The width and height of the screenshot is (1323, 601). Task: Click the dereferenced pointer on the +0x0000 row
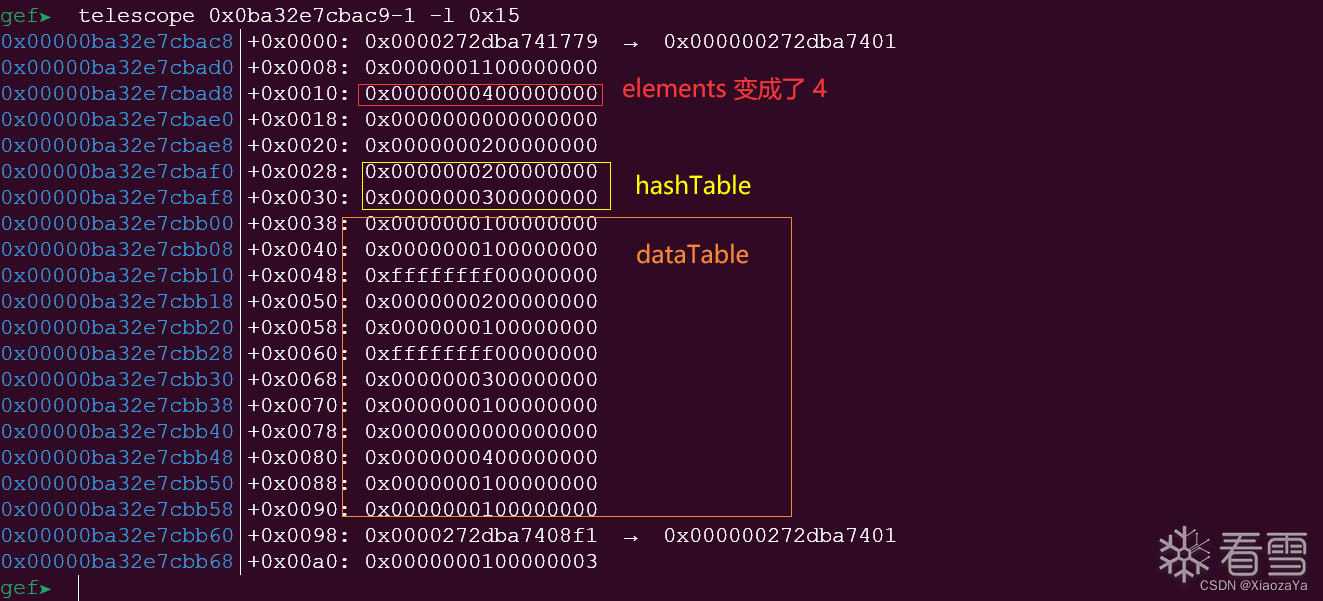(x=780, y=42)
